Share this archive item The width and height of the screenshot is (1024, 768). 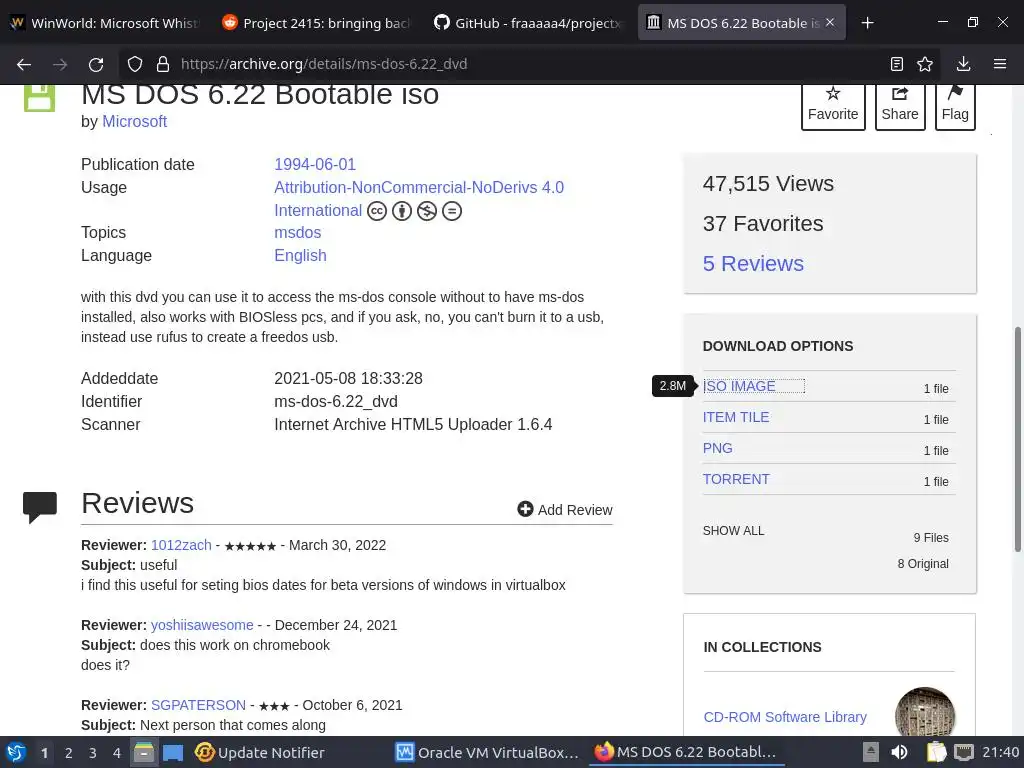pos(900,106)
